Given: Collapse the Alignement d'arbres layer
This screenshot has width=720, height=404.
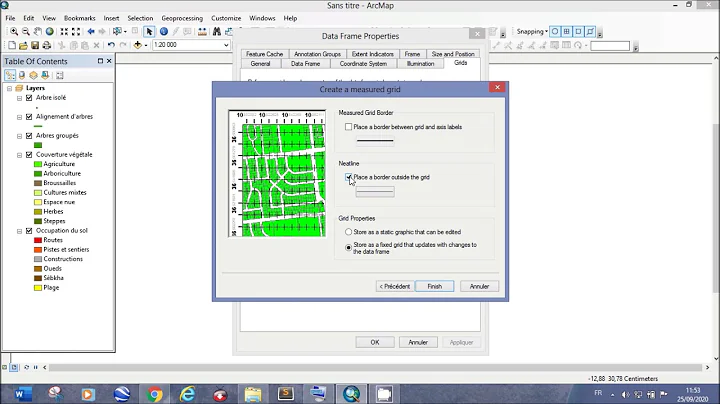Looking at the screenshot, I should 19,117.
